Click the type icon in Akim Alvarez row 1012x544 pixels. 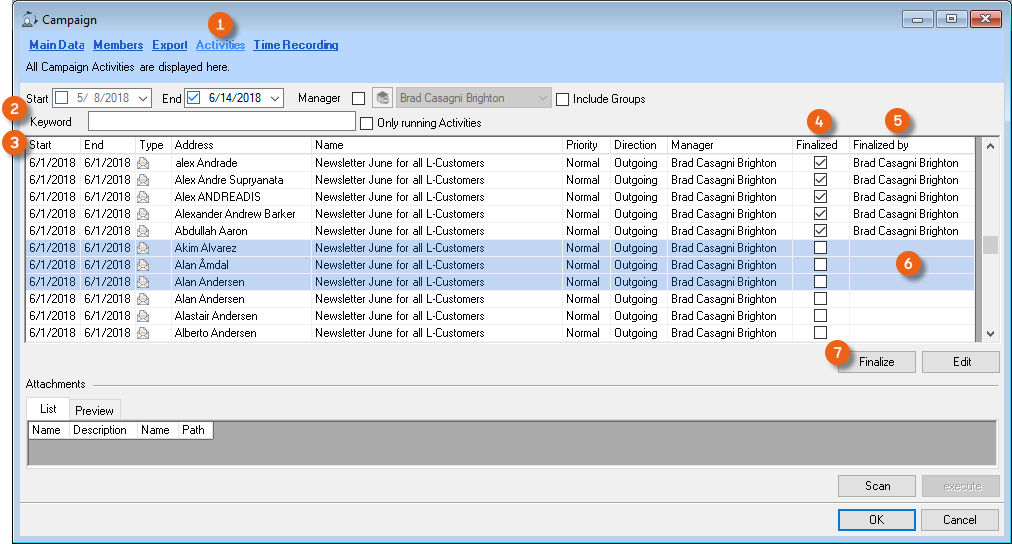click(x=145, y=248)
